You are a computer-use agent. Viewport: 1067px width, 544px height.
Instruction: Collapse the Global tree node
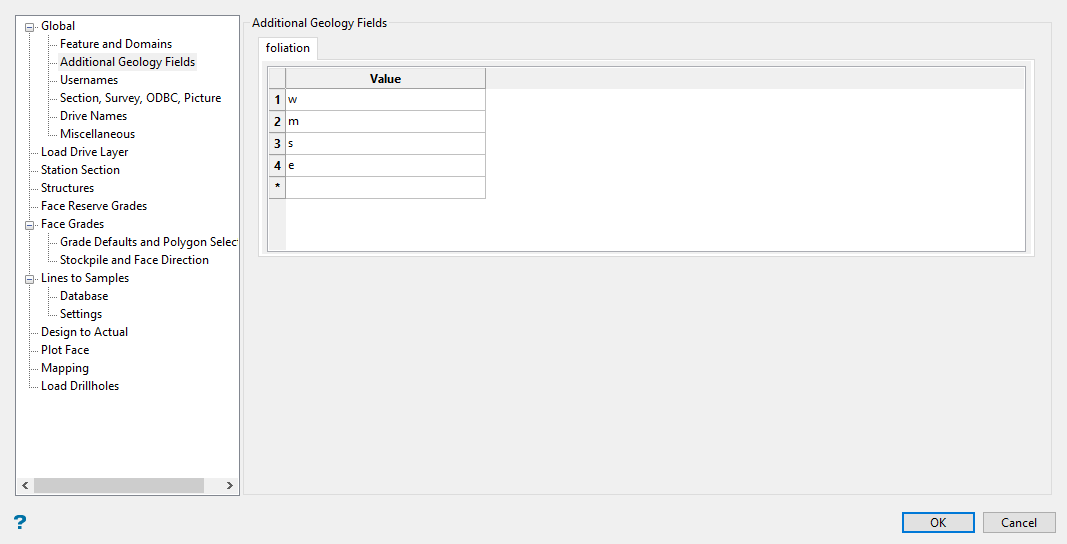(x=30, y=27)
